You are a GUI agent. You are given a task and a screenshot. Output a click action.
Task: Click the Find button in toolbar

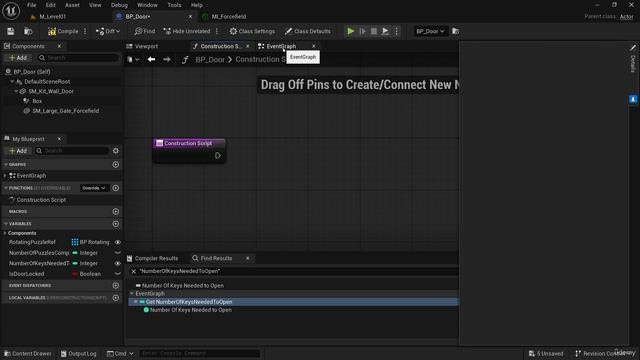pos(144,31)
